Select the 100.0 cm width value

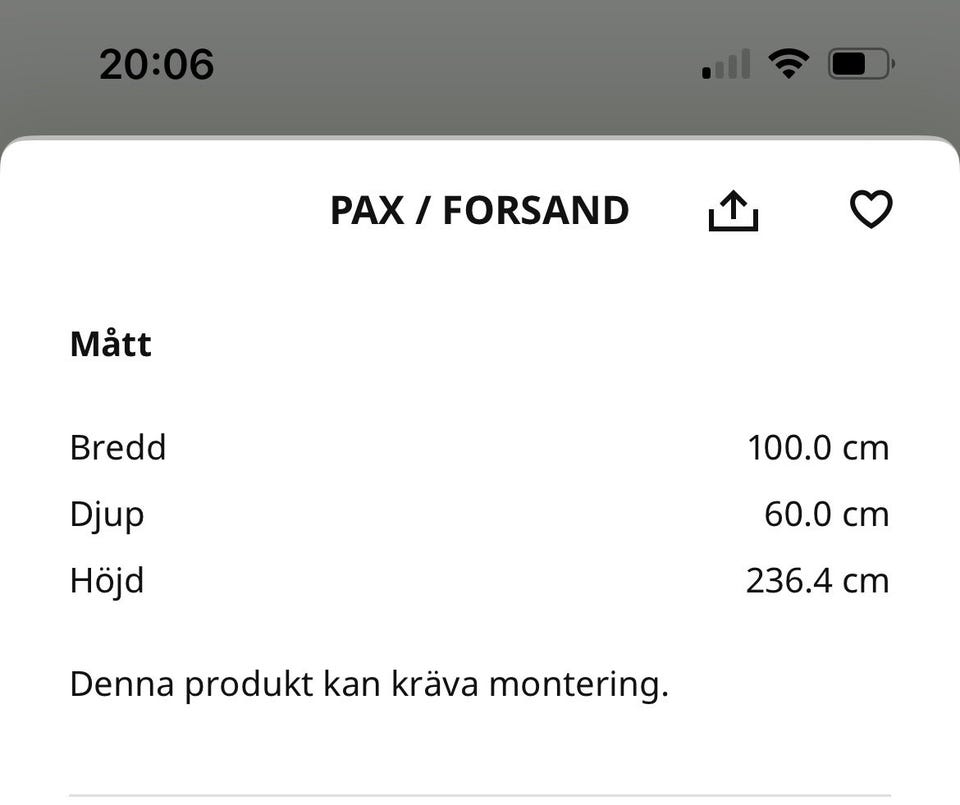(x=817, y=447)
